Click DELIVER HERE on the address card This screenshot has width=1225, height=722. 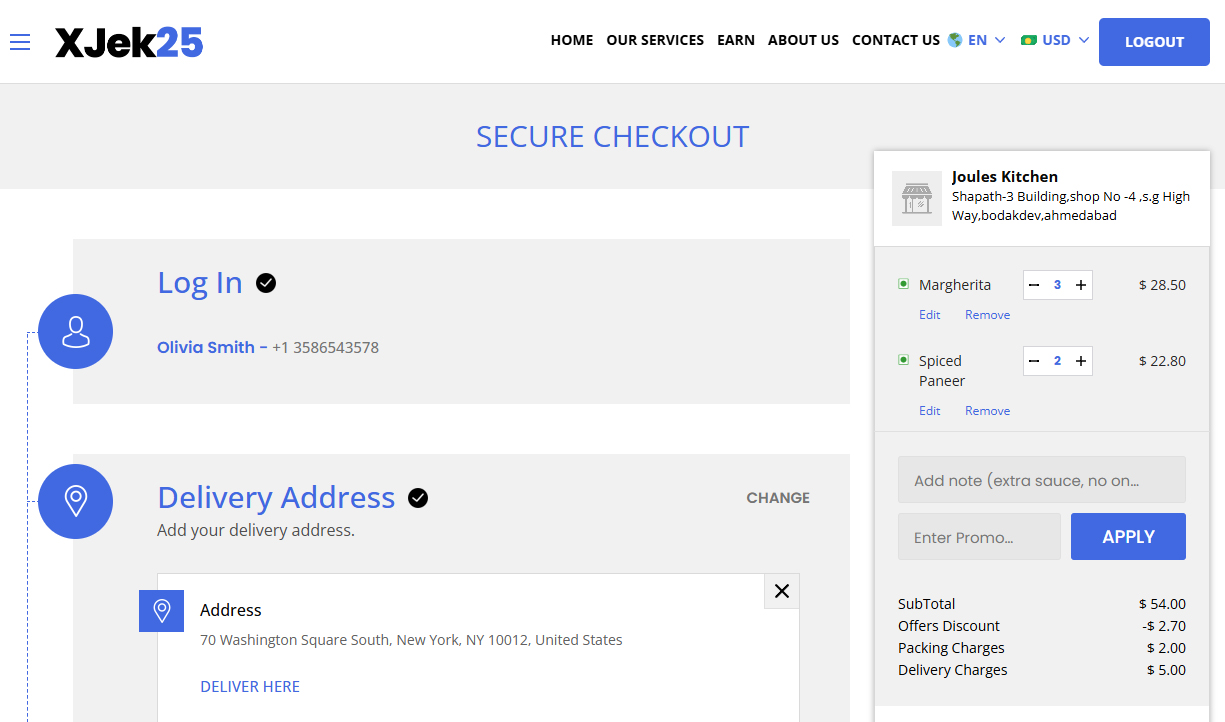pyautogui.click(x=249, y=686)
